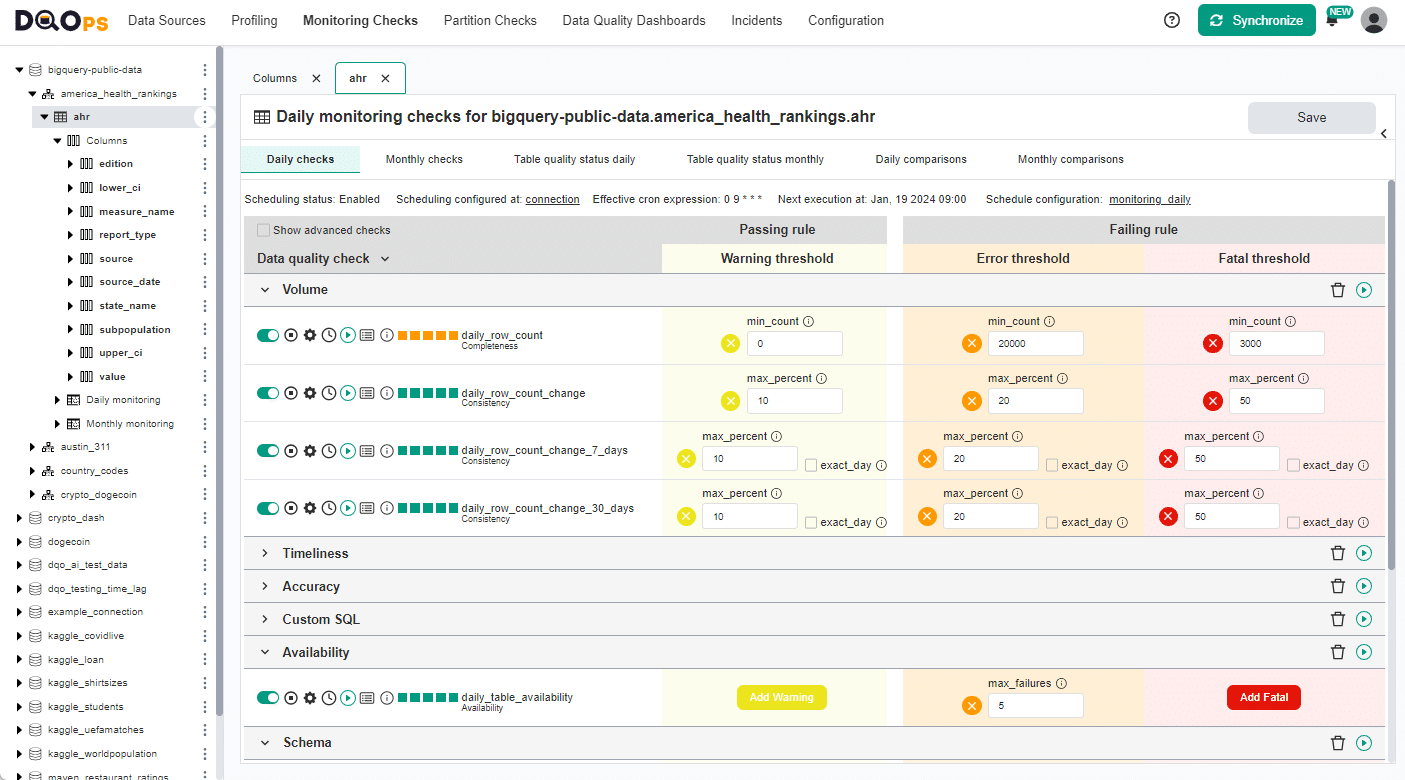The image size is (1405, 780).
Task: Expand the Accuracy section
Action: 264,586
